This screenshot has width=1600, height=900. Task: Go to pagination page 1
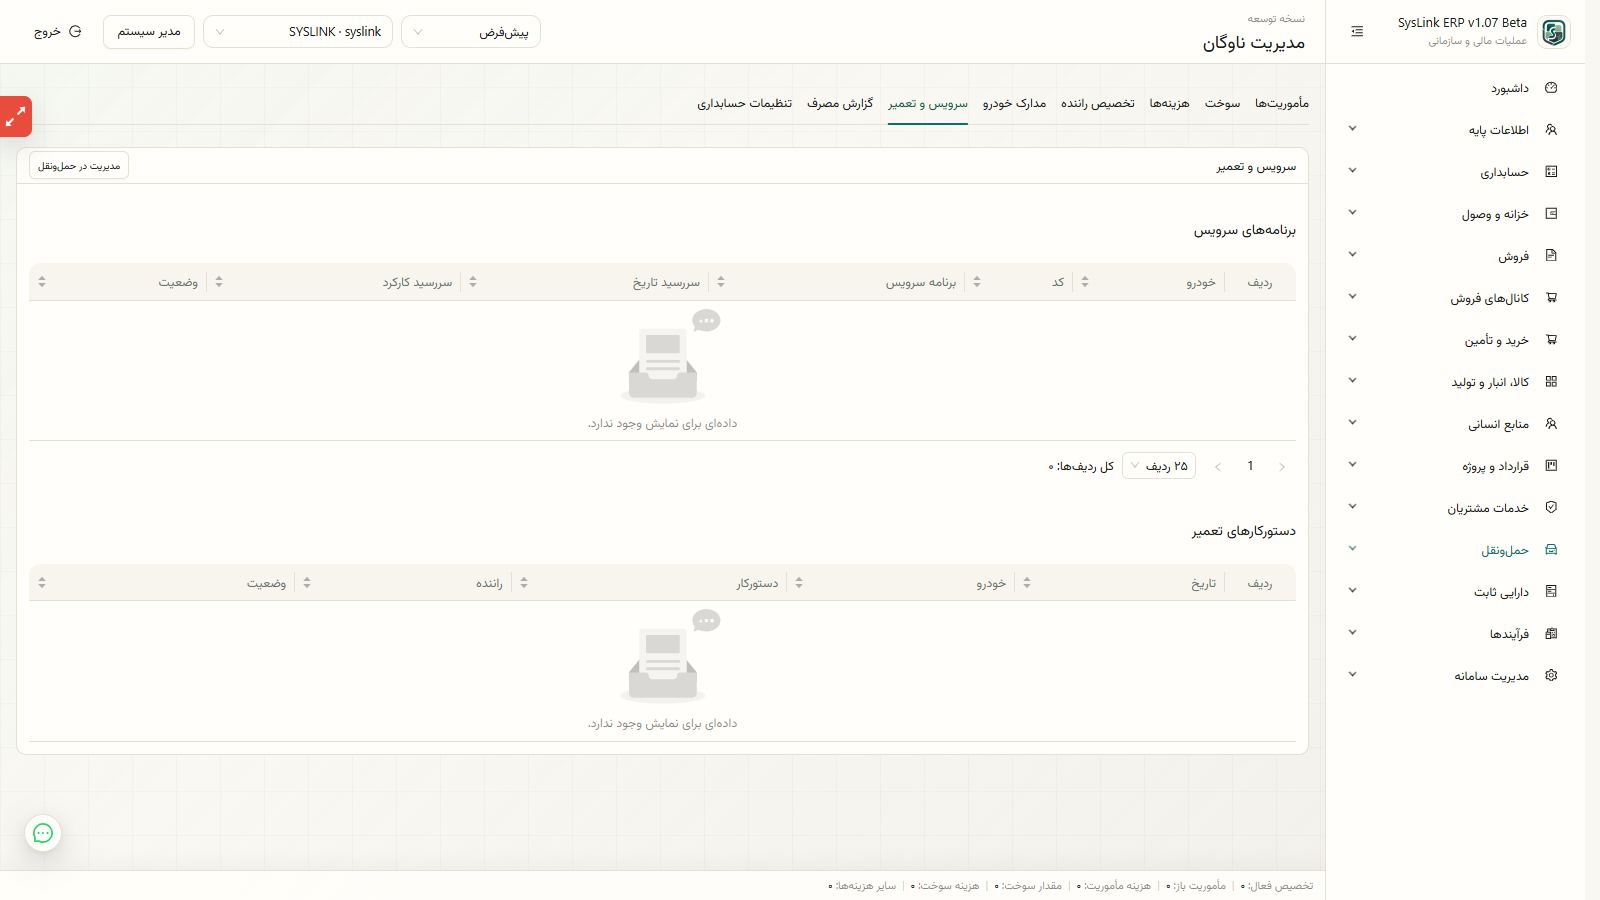pos(1250,466)
